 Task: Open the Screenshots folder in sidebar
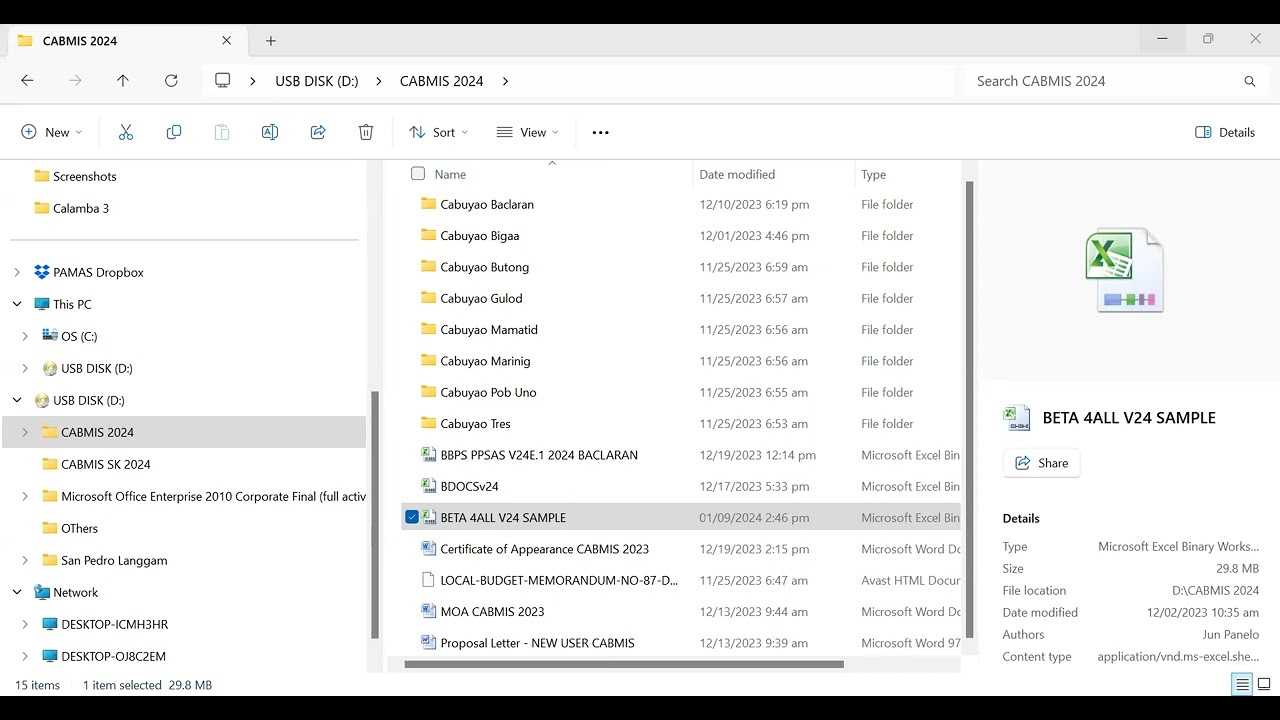[x=75, y=176]
